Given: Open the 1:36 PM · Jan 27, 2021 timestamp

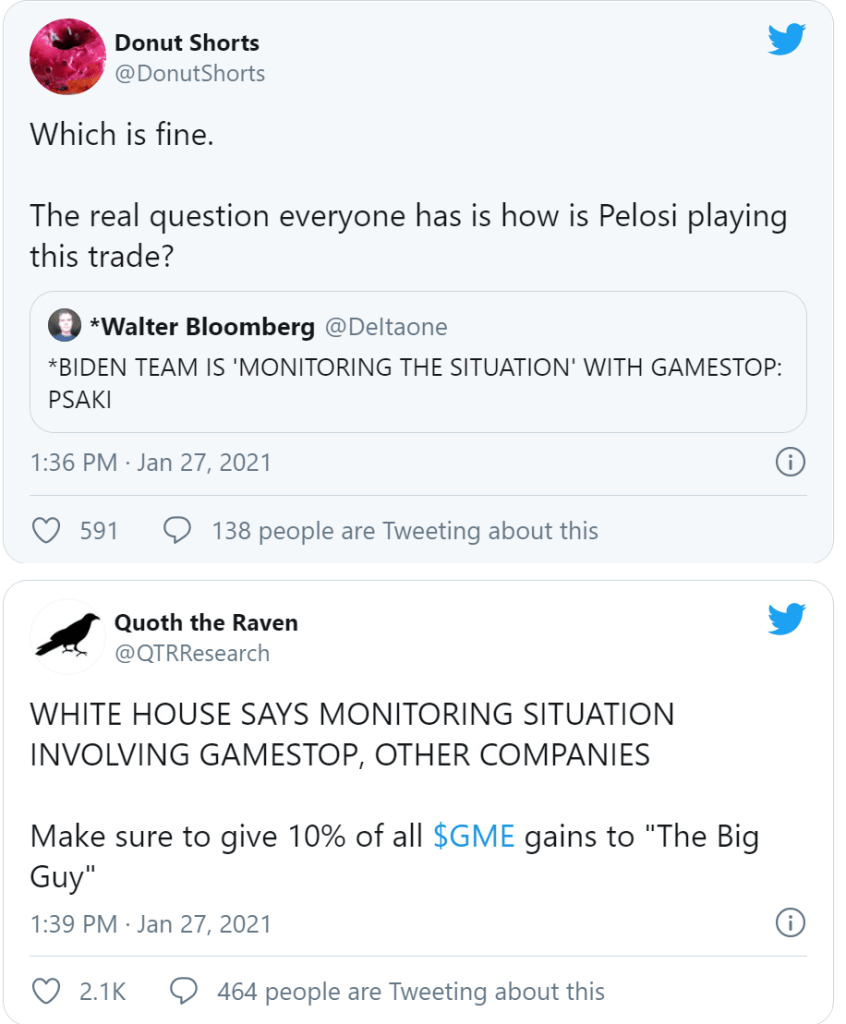Looking at the screenshot, I should pos(150,463).
